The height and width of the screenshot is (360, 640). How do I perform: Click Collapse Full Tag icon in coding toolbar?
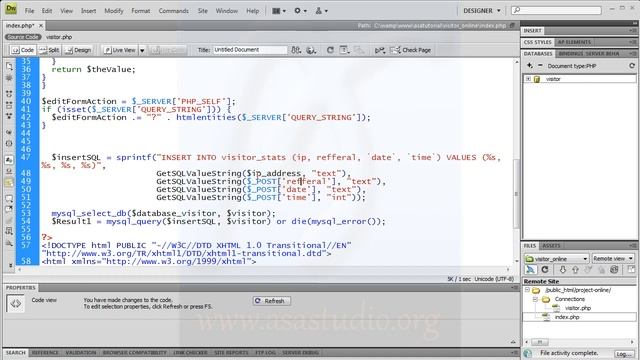coord(9,93)
